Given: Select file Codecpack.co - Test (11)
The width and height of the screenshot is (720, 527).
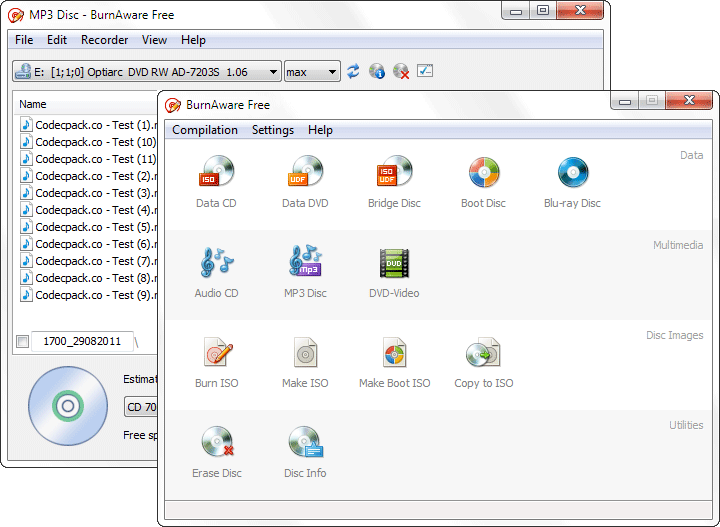Looking at the screenshot, I should pos(88,159).
